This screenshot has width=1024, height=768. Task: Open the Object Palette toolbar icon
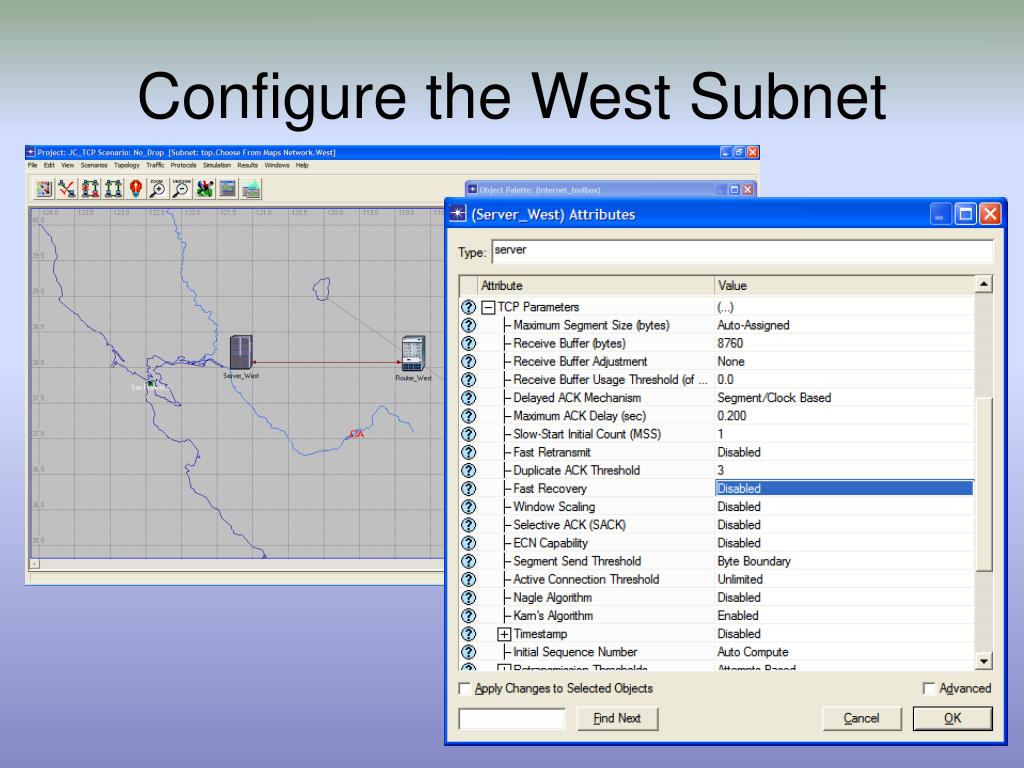[x=44, y=189]
